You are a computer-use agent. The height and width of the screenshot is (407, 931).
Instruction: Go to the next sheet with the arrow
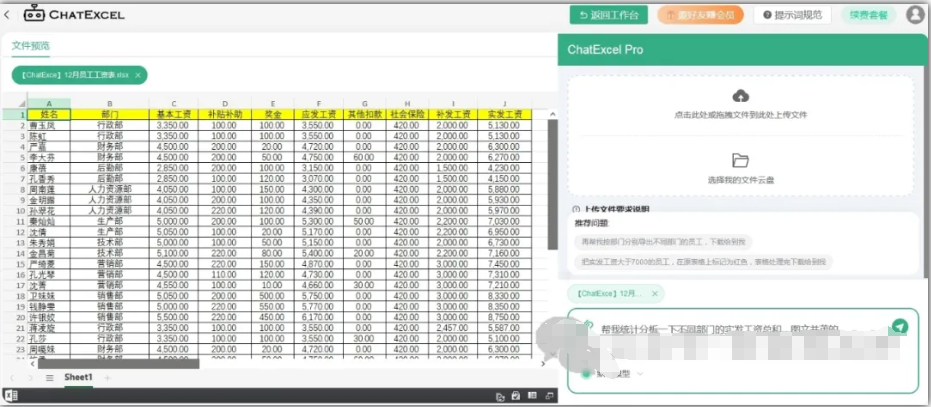[30, 378]
